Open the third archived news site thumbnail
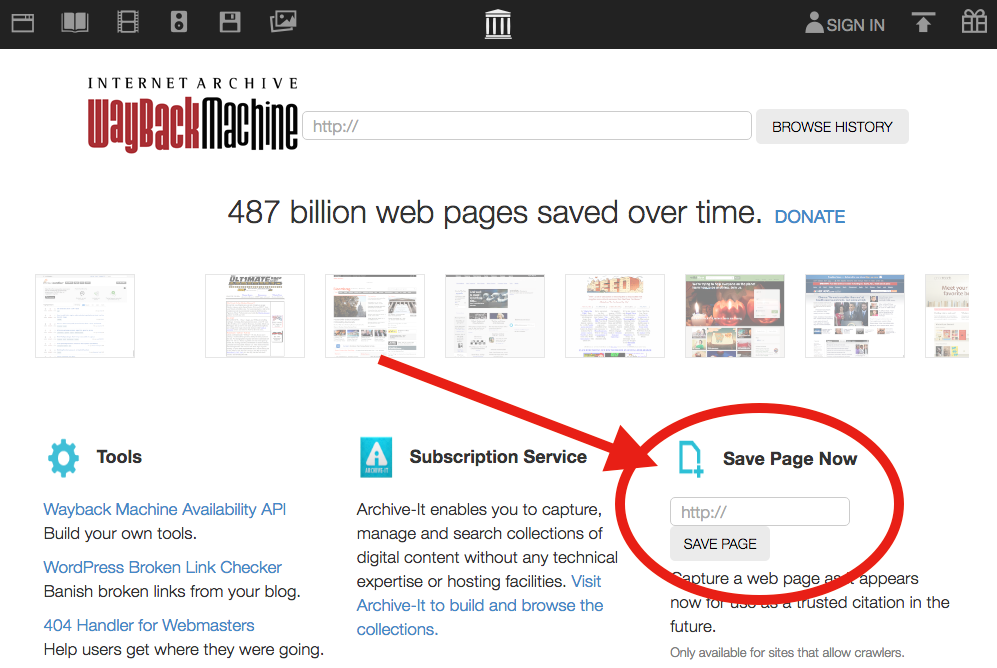Image resolution: width=997 pixels, height=668 pixels. [375, 316]
